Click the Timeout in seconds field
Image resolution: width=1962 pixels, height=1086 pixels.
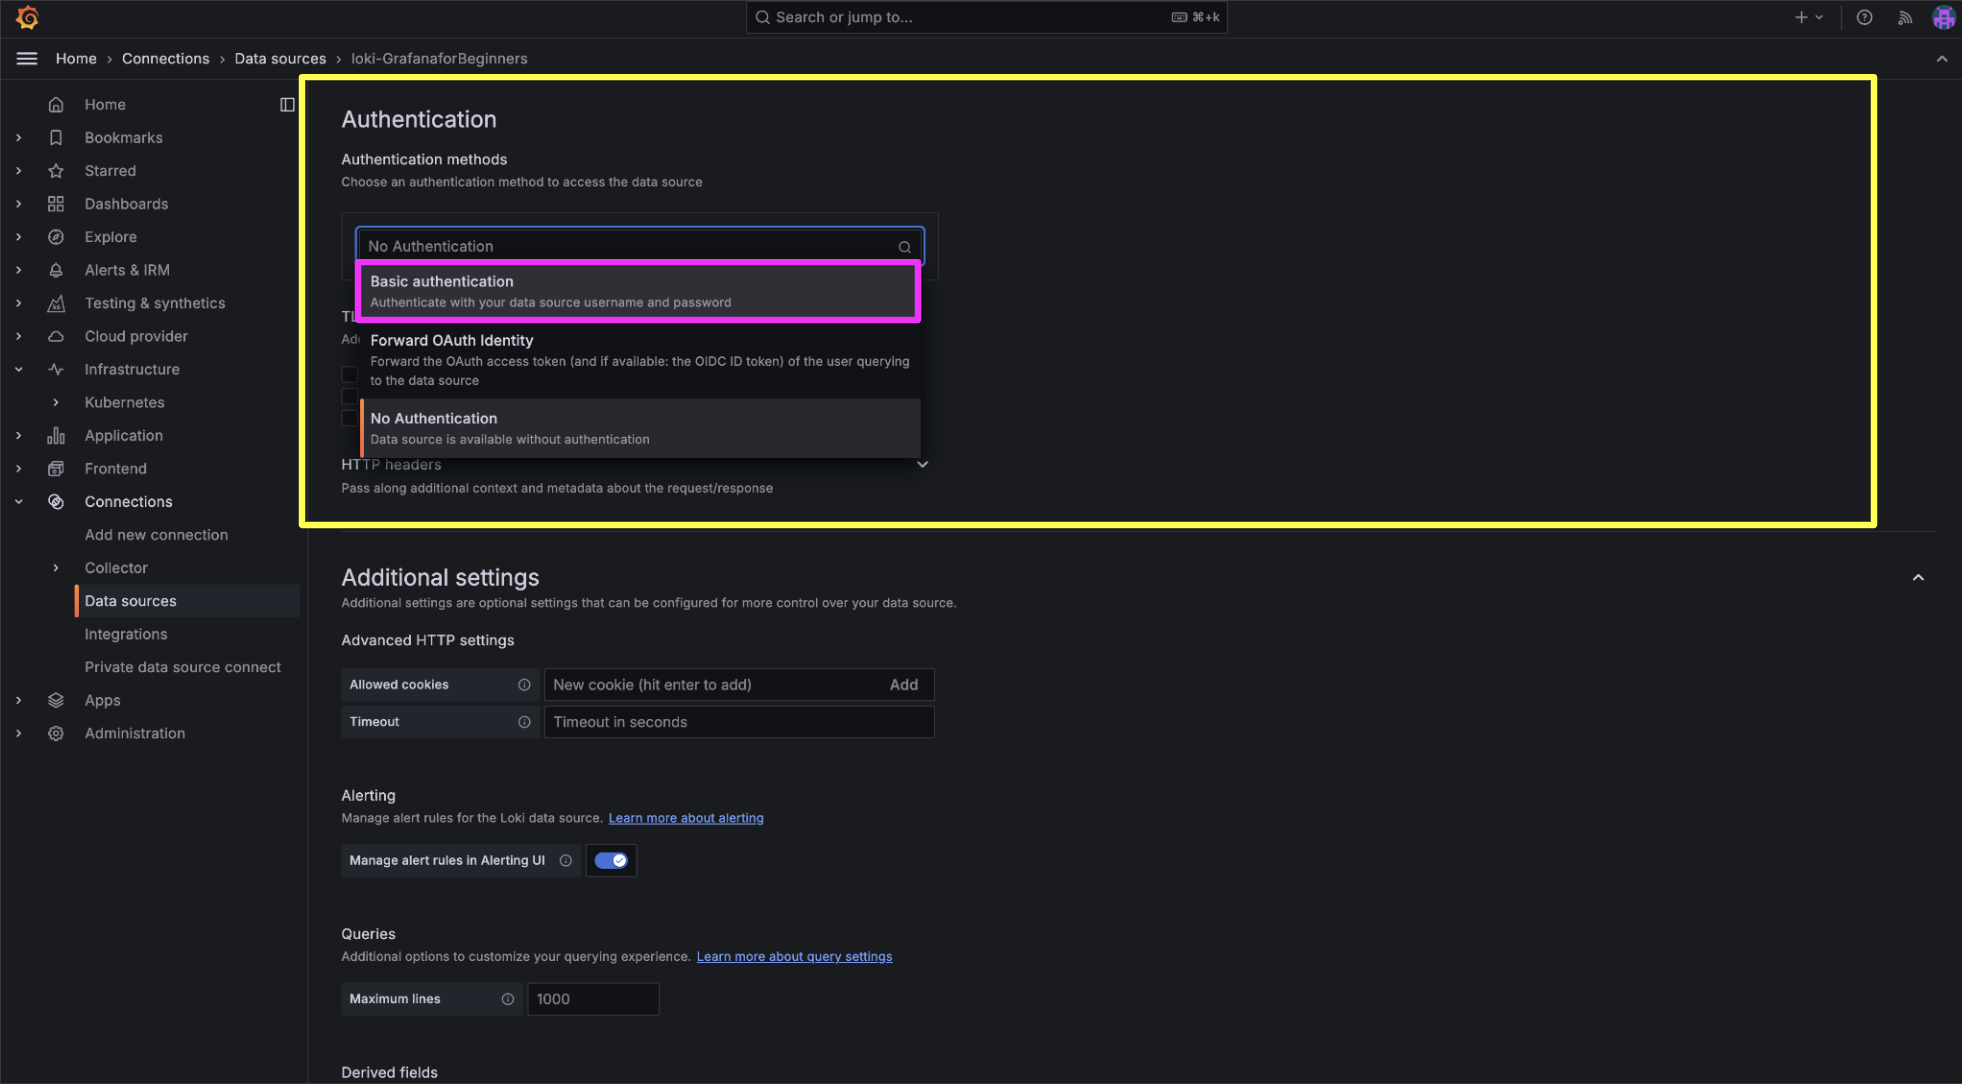pos(738,722)
